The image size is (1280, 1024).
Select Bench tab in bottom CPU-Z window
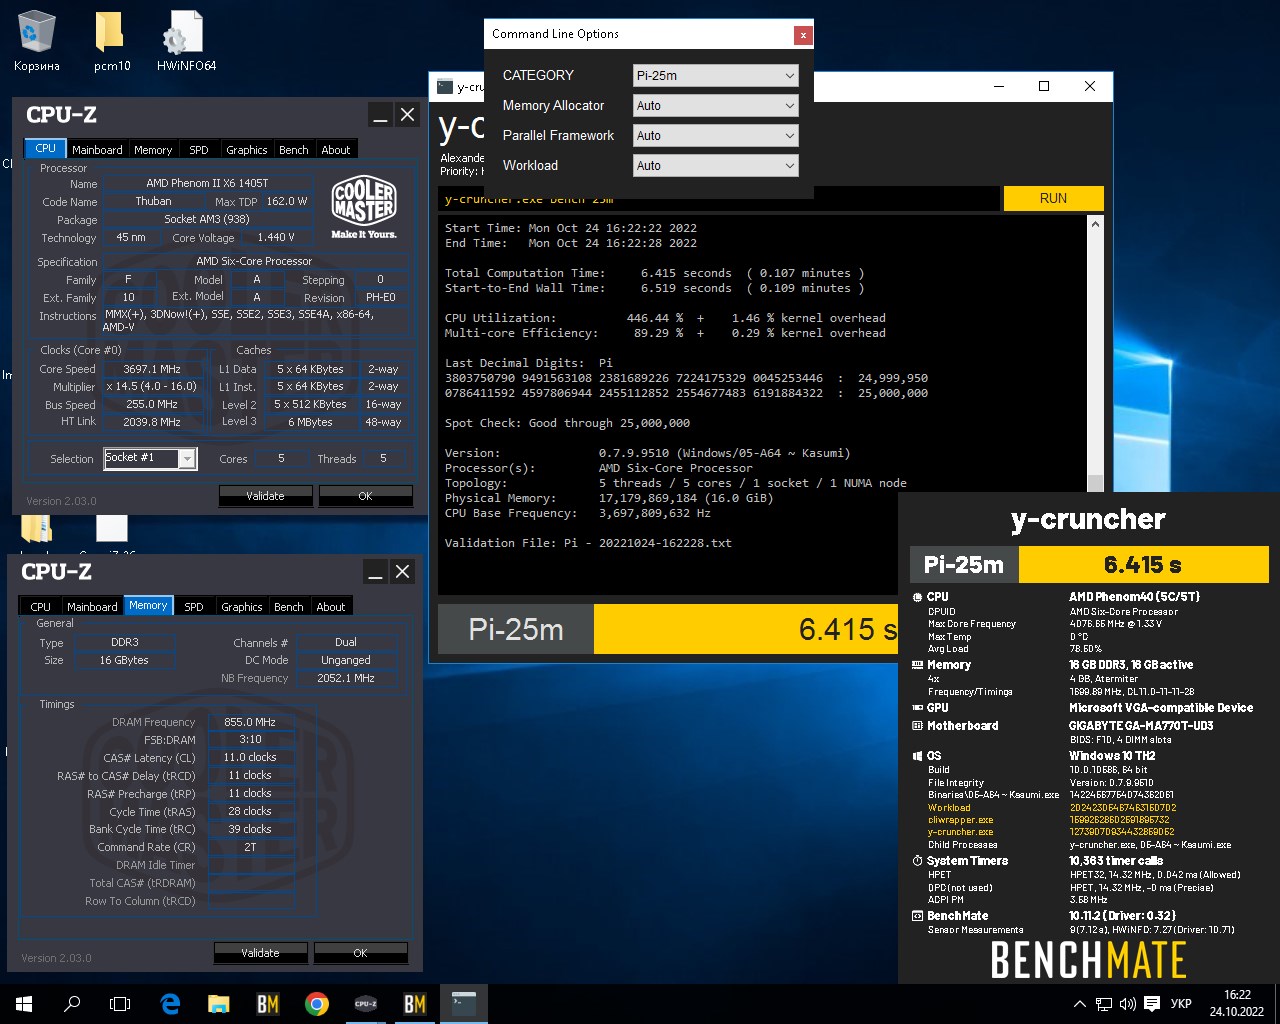289,606
